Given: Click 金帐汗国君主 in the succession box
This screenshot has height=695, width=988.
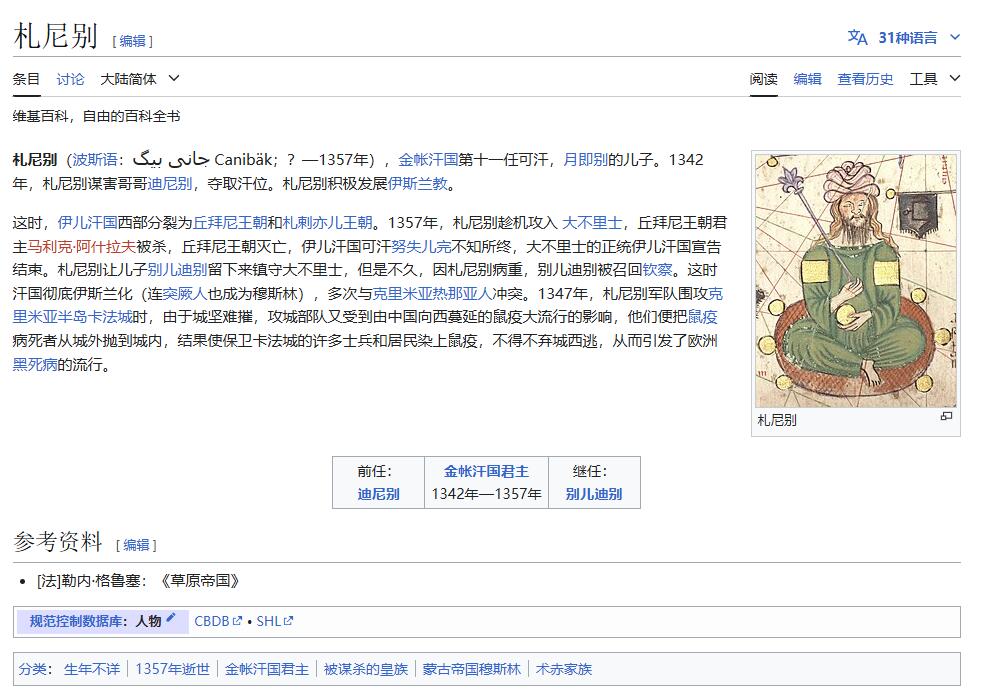Looking at the screenshot, I should point(486,471).
